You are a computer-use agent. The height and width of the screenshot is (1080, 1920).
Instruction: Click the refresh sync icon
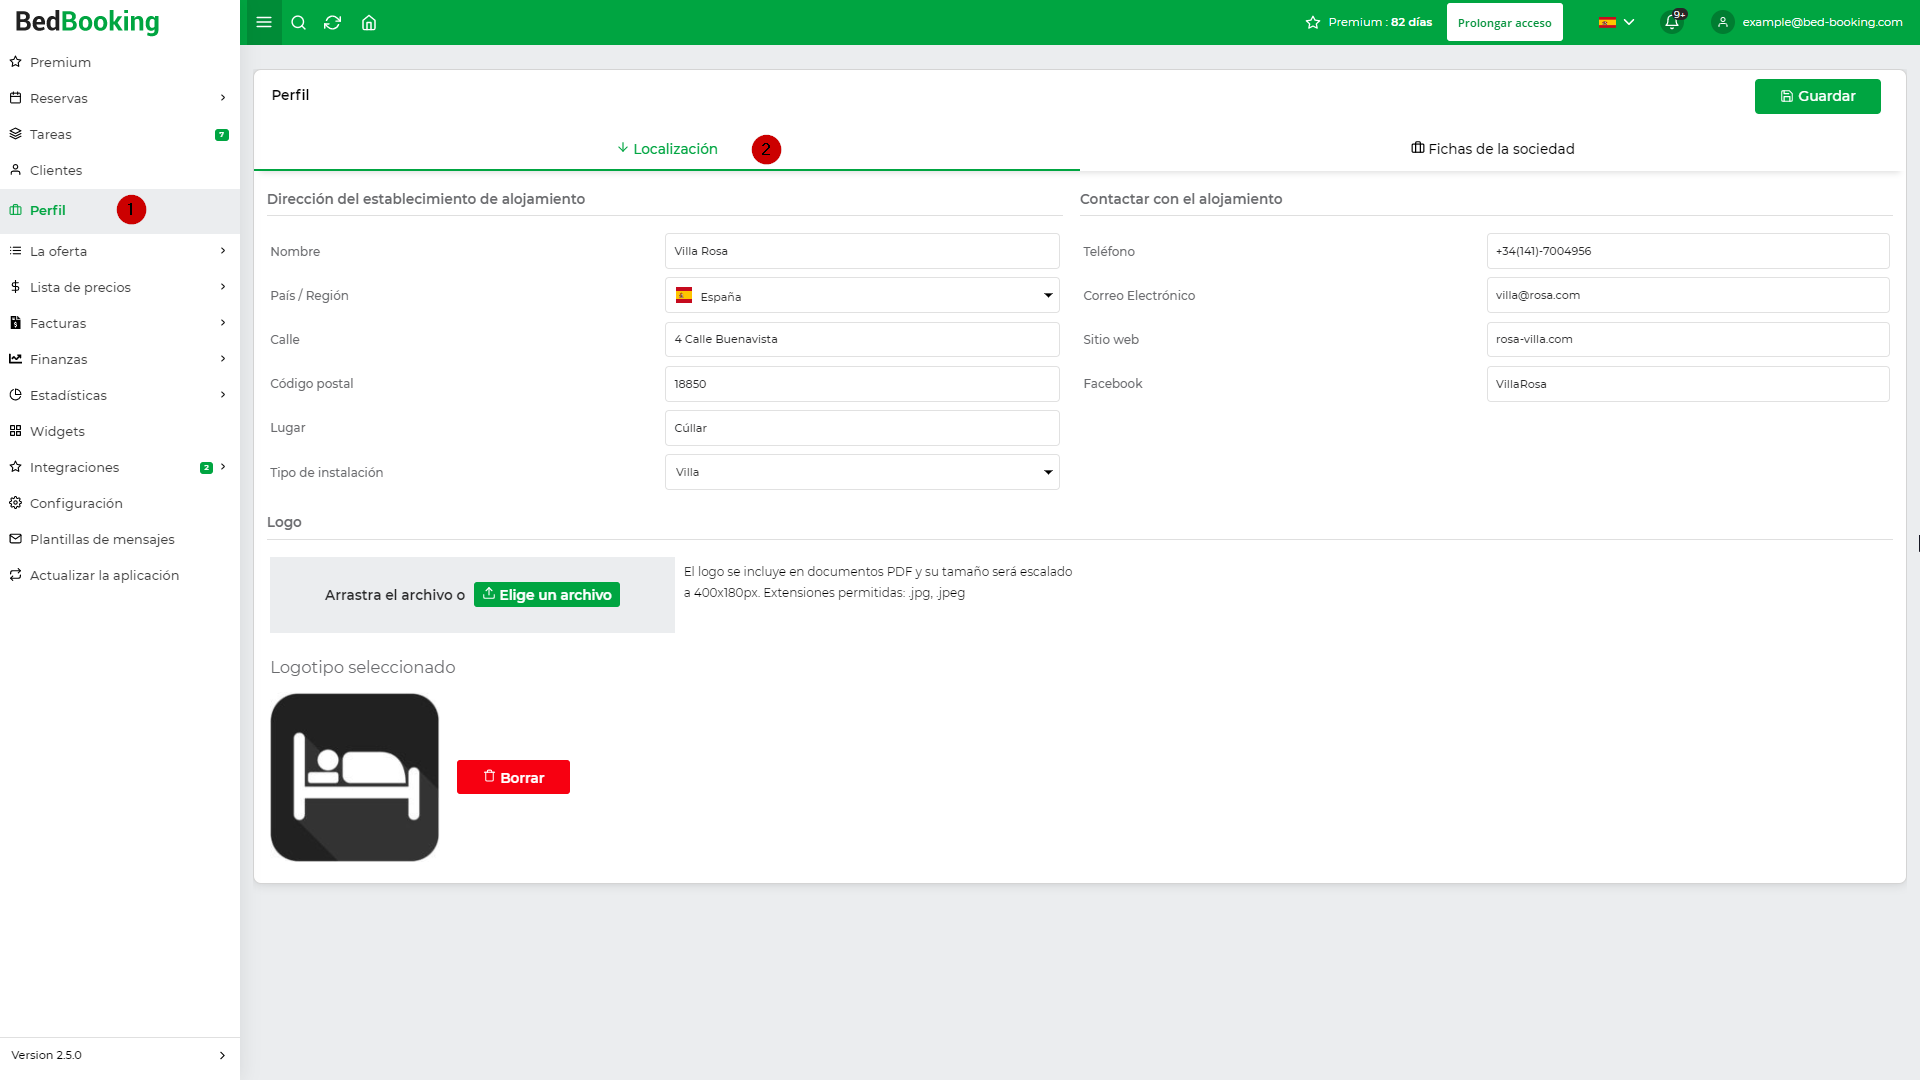click(x=333, y=22)
